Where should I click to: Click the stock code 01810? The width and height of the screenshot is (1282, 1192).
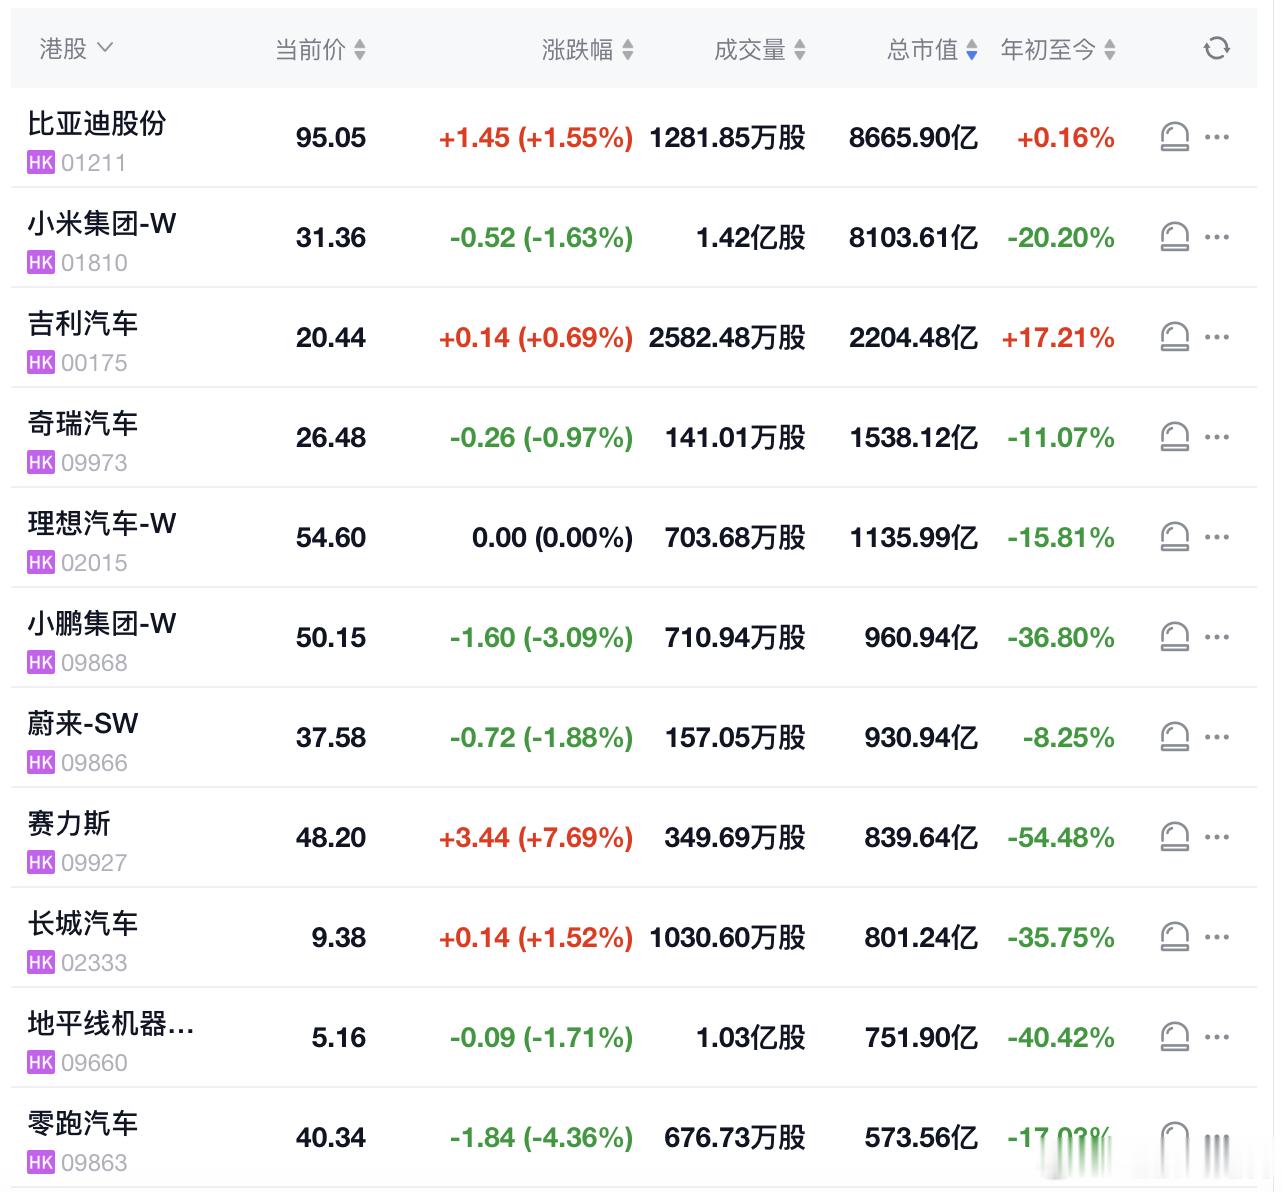coord(94,263)
